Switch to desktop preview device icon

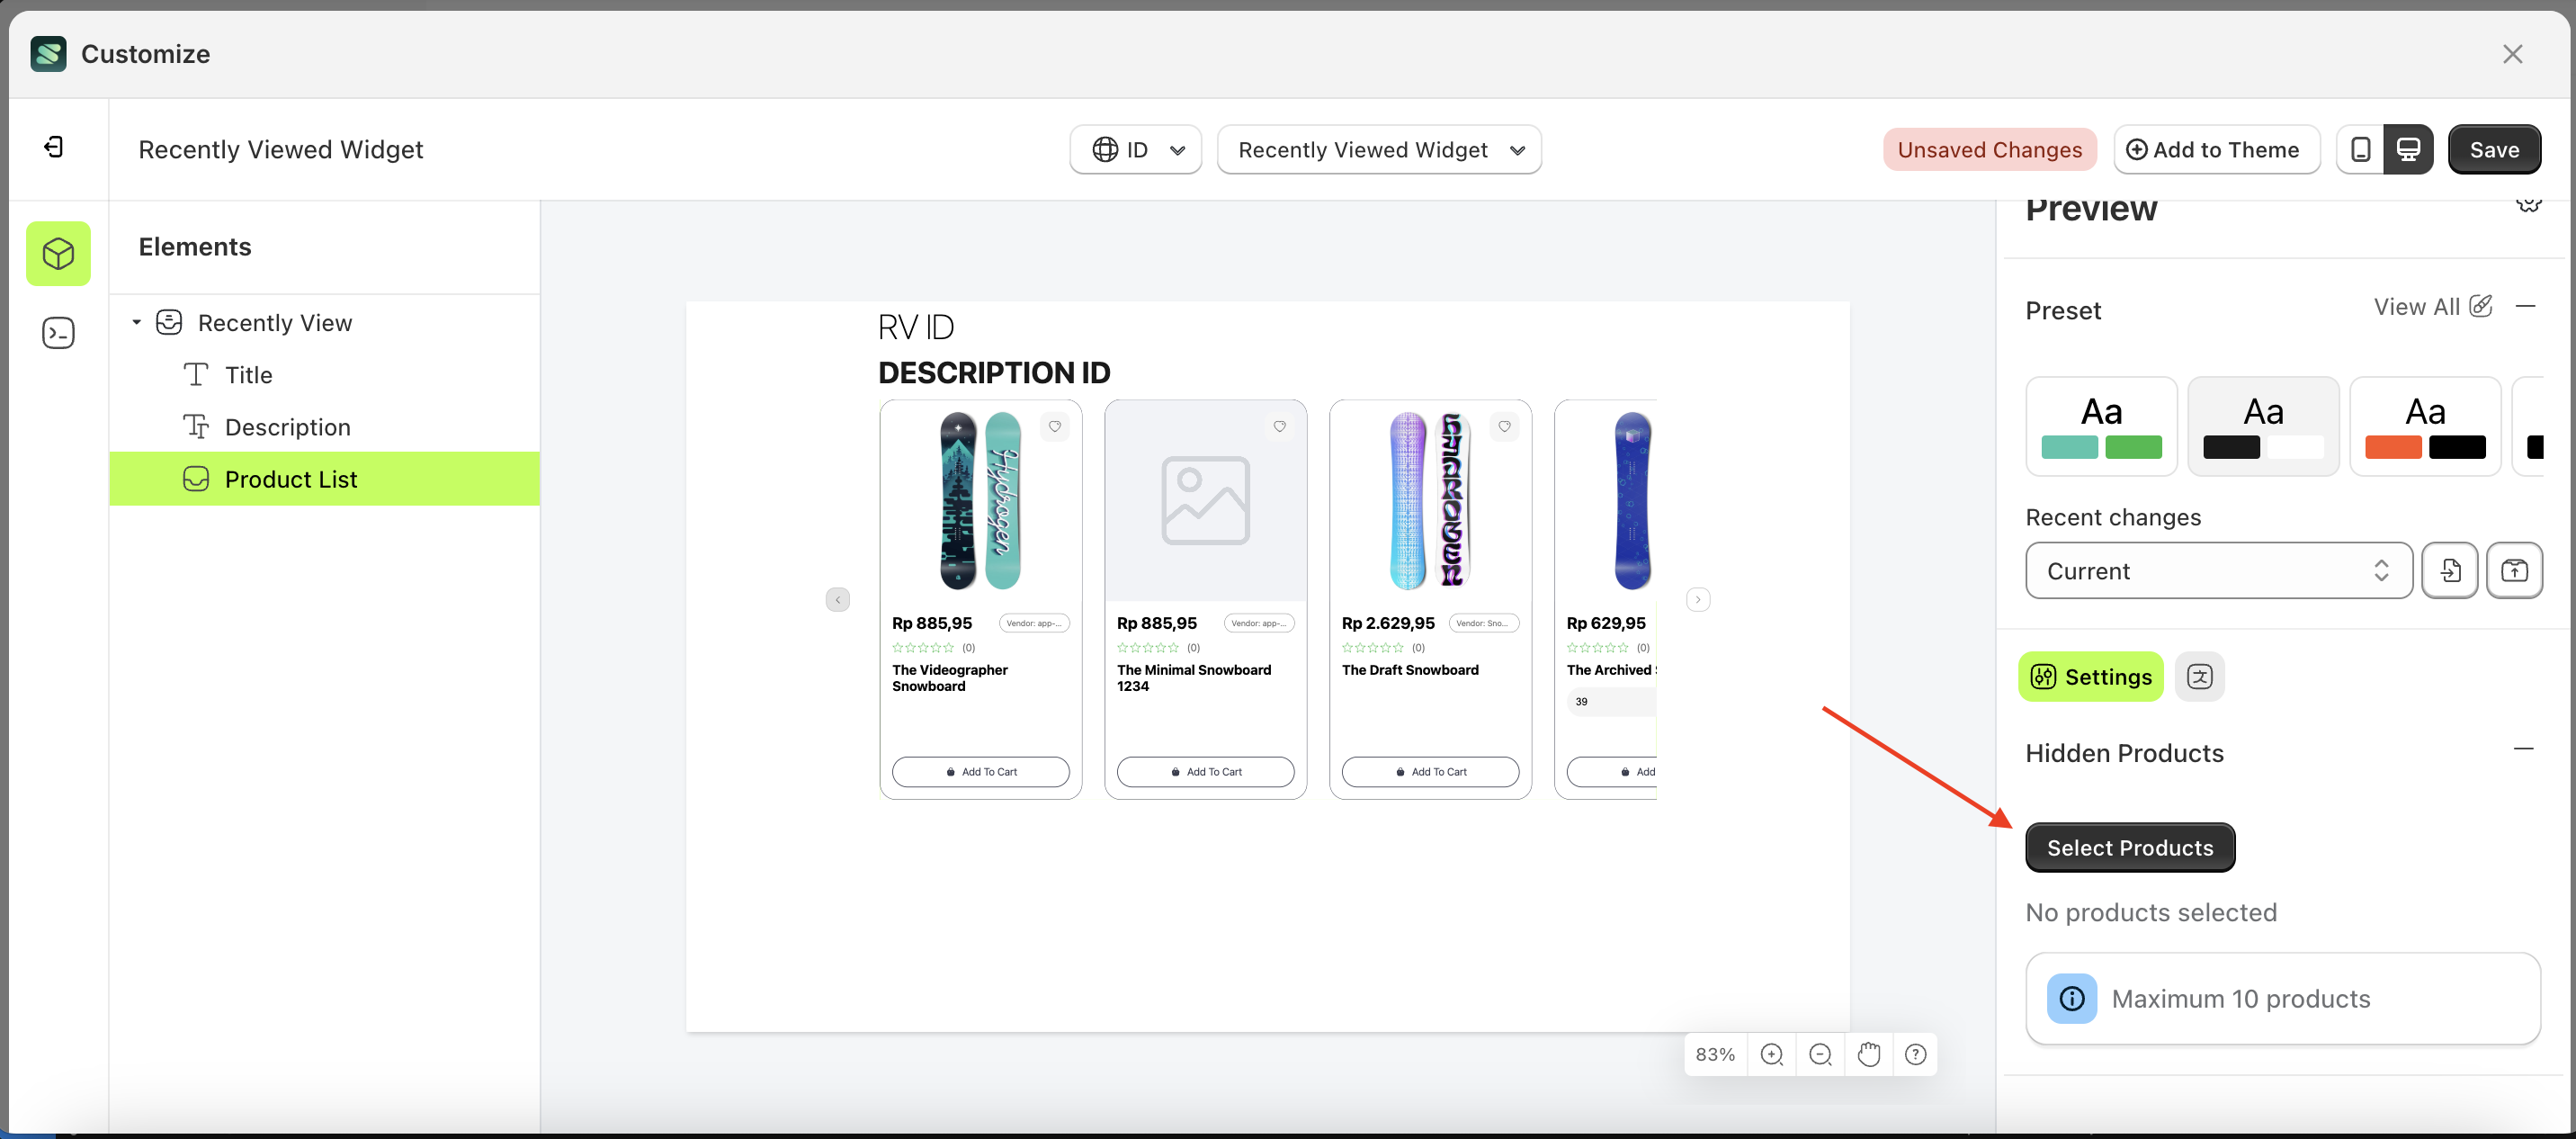(x=2408, y=150)
